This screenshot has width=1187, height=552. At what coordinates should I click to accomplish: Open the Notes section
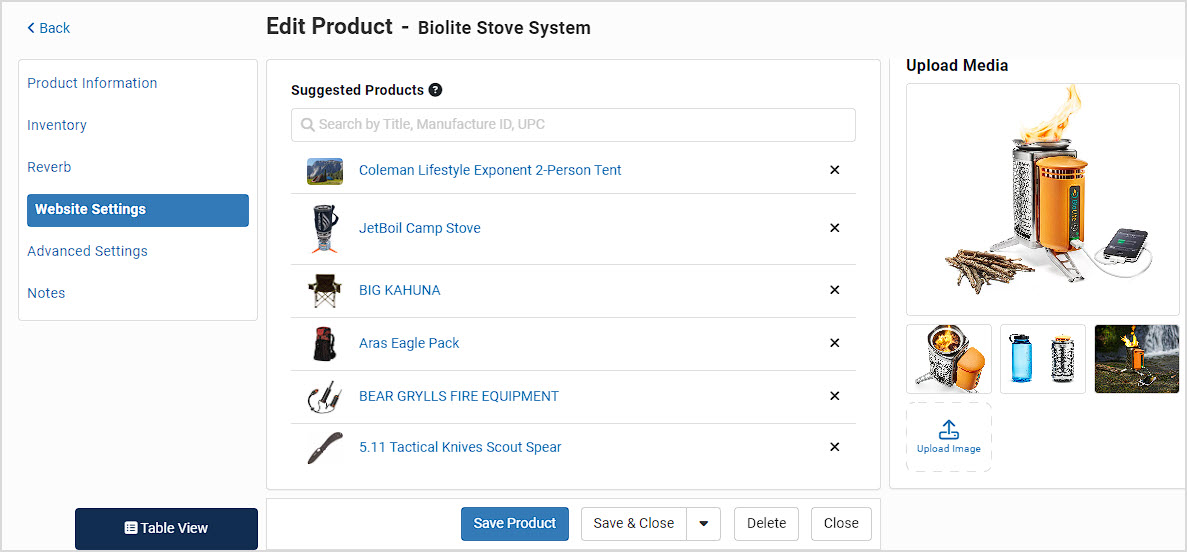pyautogui.click(x=46, y=293)
